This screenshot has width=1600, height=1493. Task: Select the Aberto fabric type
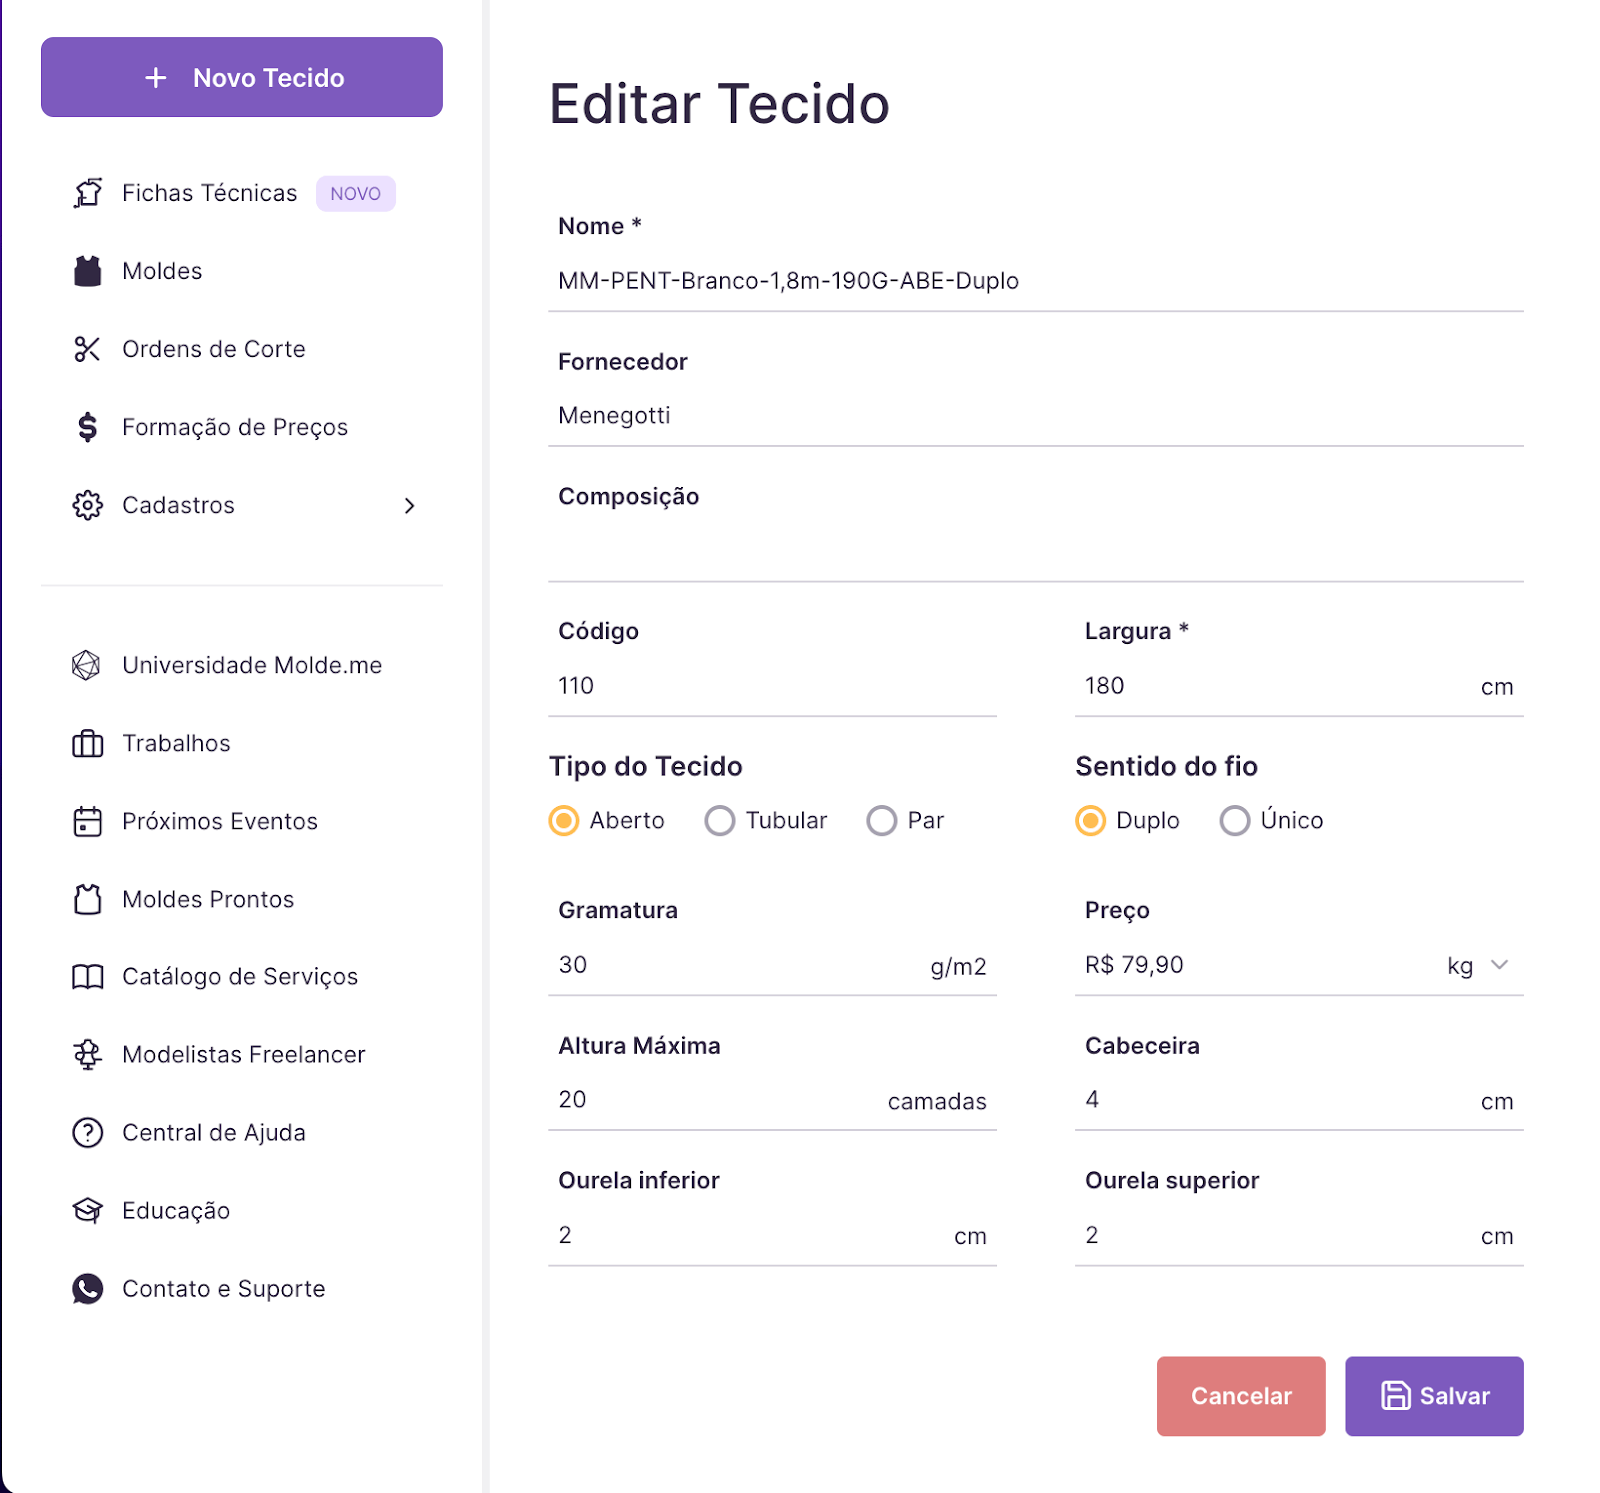tap(564, 821)
